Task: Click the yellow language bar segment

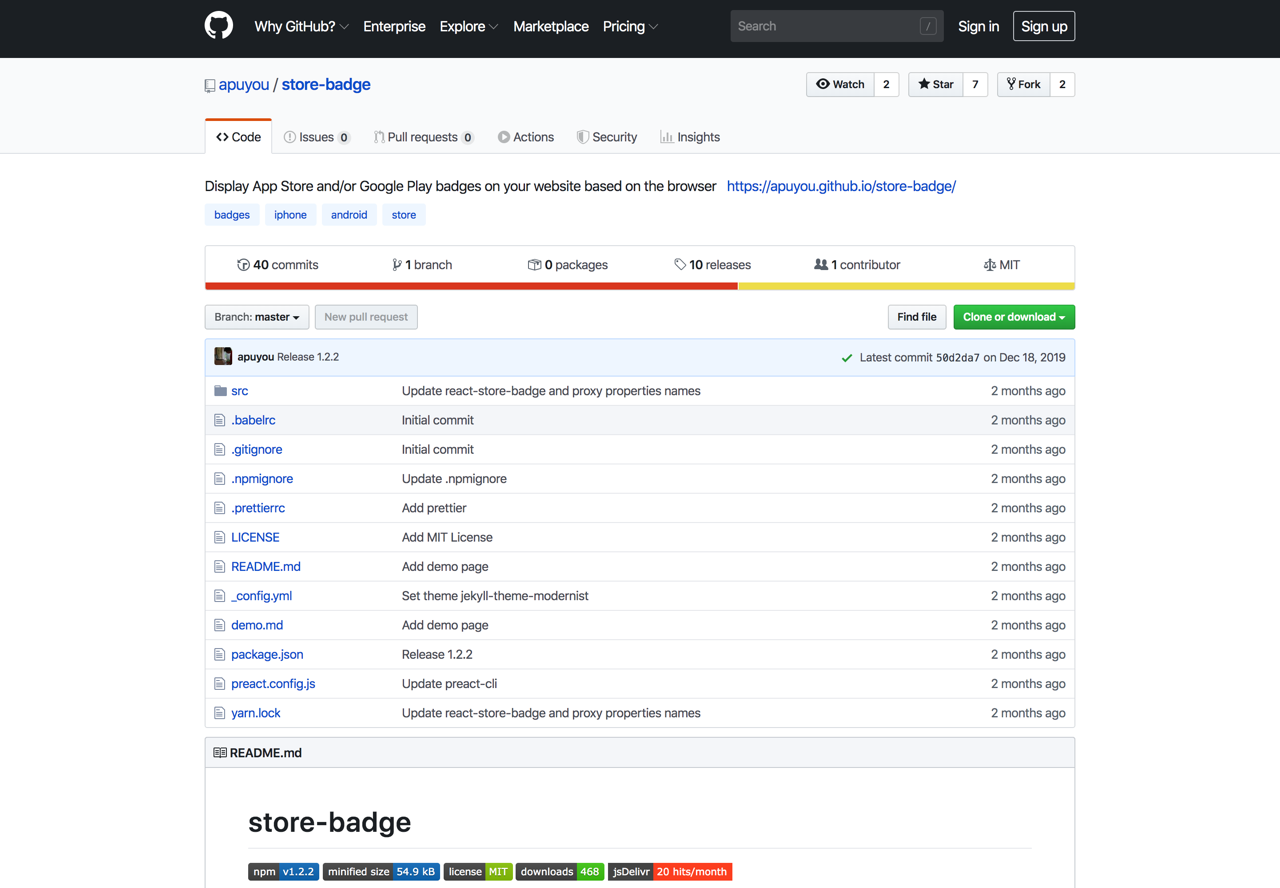Action: click(x=906, y=286)
